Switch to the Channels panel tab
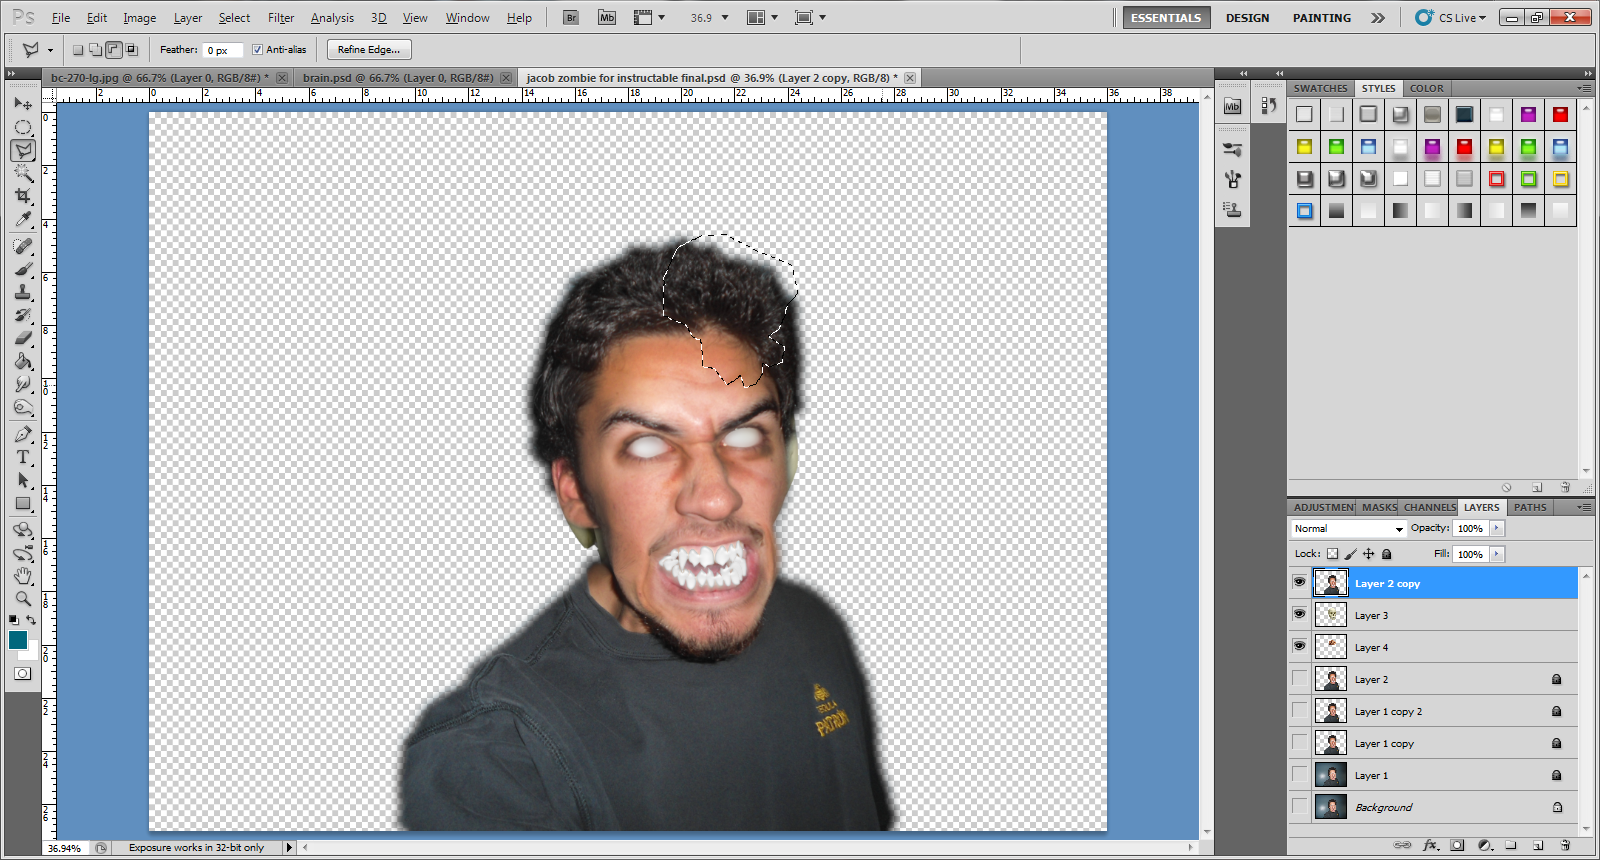Image resolution: width=1600 pixels, height=860 pixels. click(x=1428, y=507)
